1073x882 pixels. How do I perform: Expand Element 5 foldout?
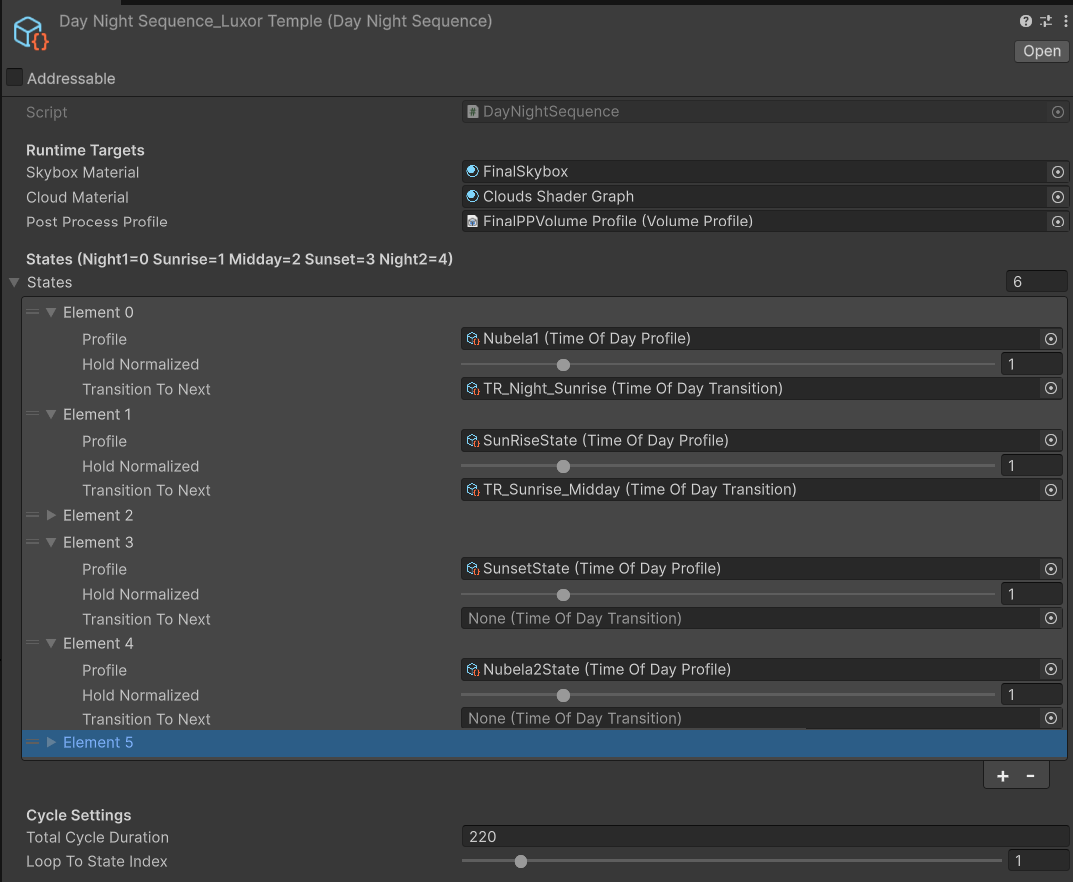pos(51,742)
